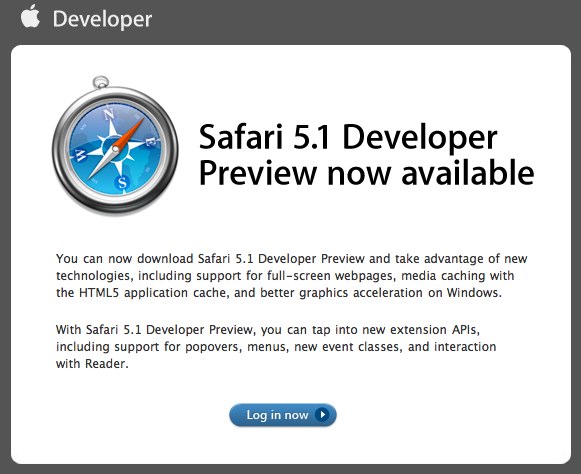Click the 'Safari 5.1 Developer' headline line
This screenshot has width=581, height=474.
(348, 137)
